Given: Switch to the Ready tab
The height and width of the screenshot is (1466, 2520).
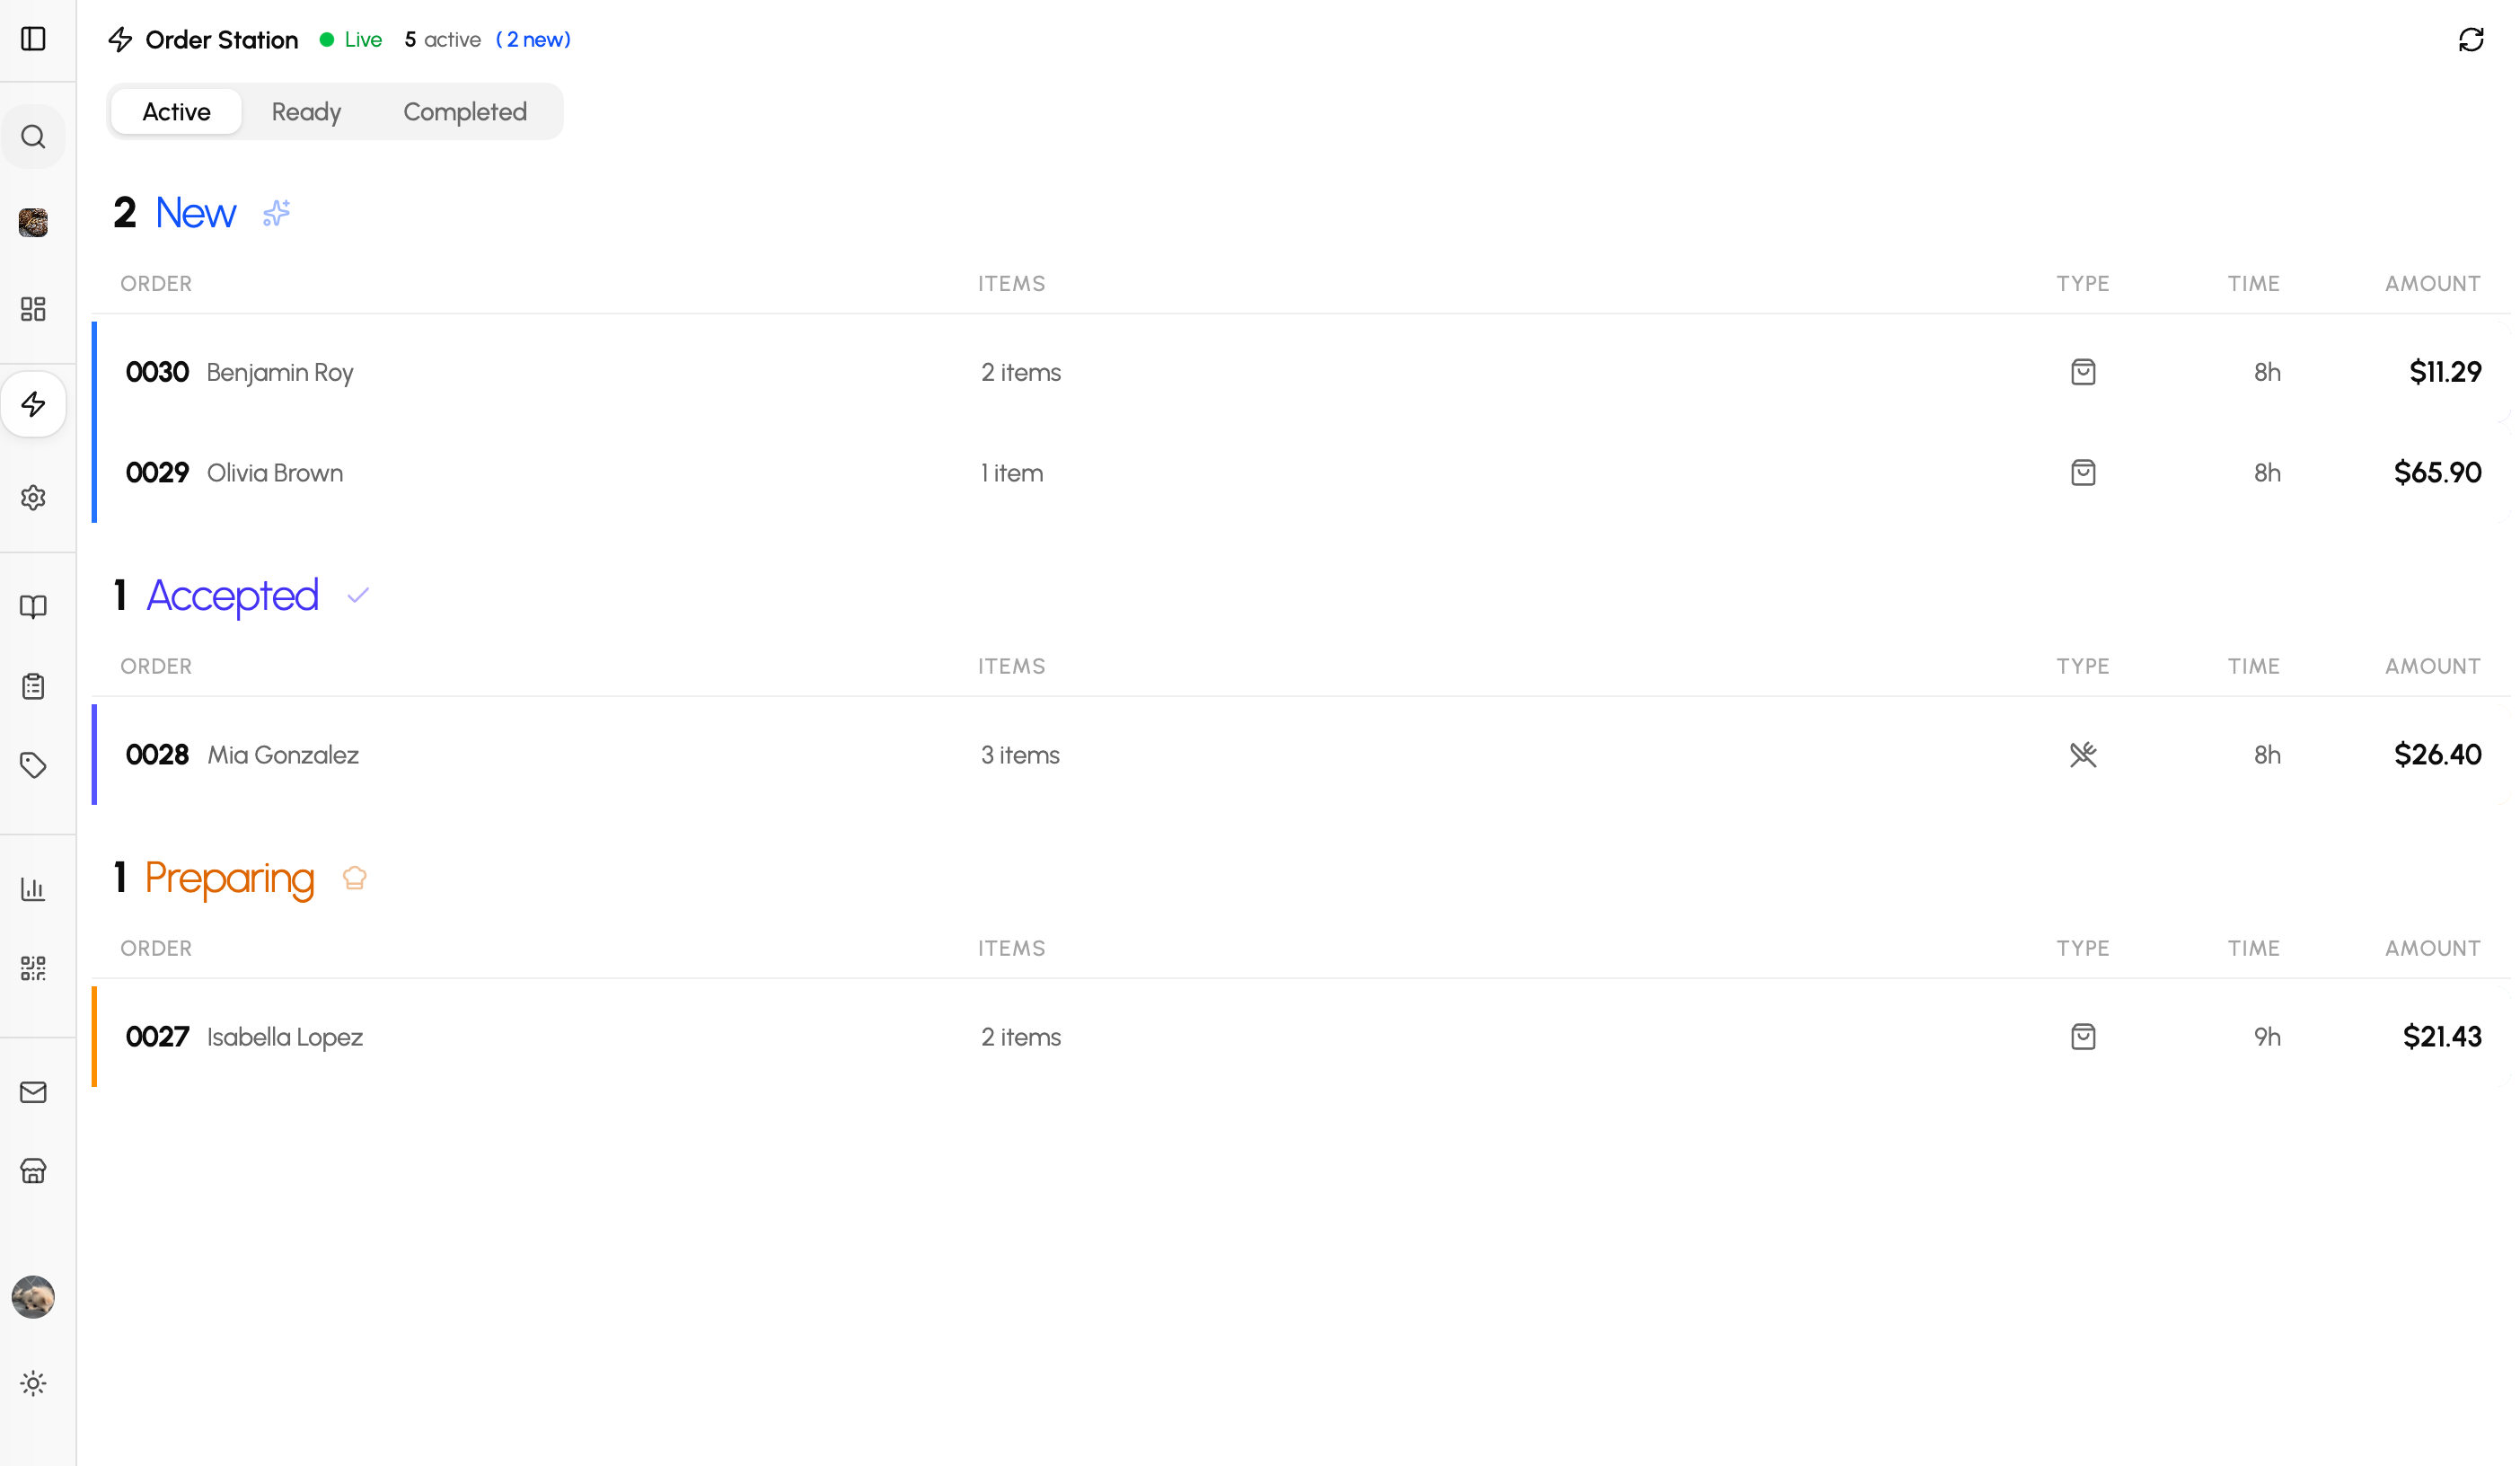Looking at the screenshot, I should [306, 112].
